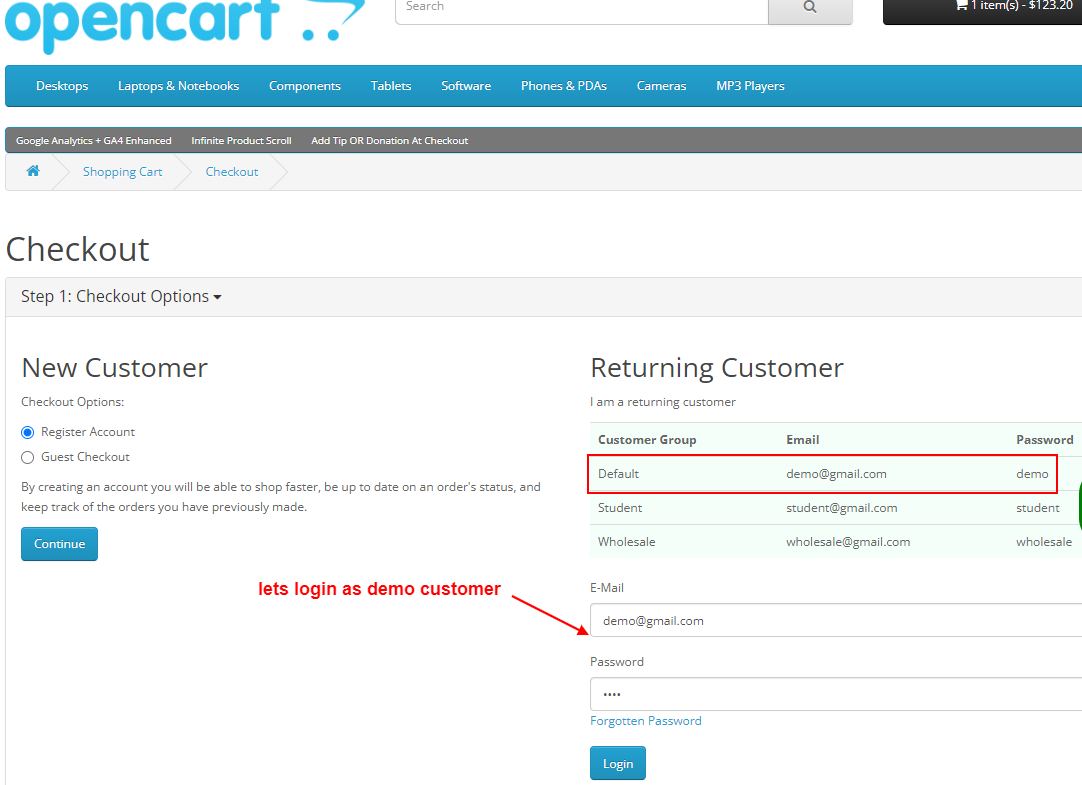
Task: Click the Continue button under New Customer
Action: point(59,543)
